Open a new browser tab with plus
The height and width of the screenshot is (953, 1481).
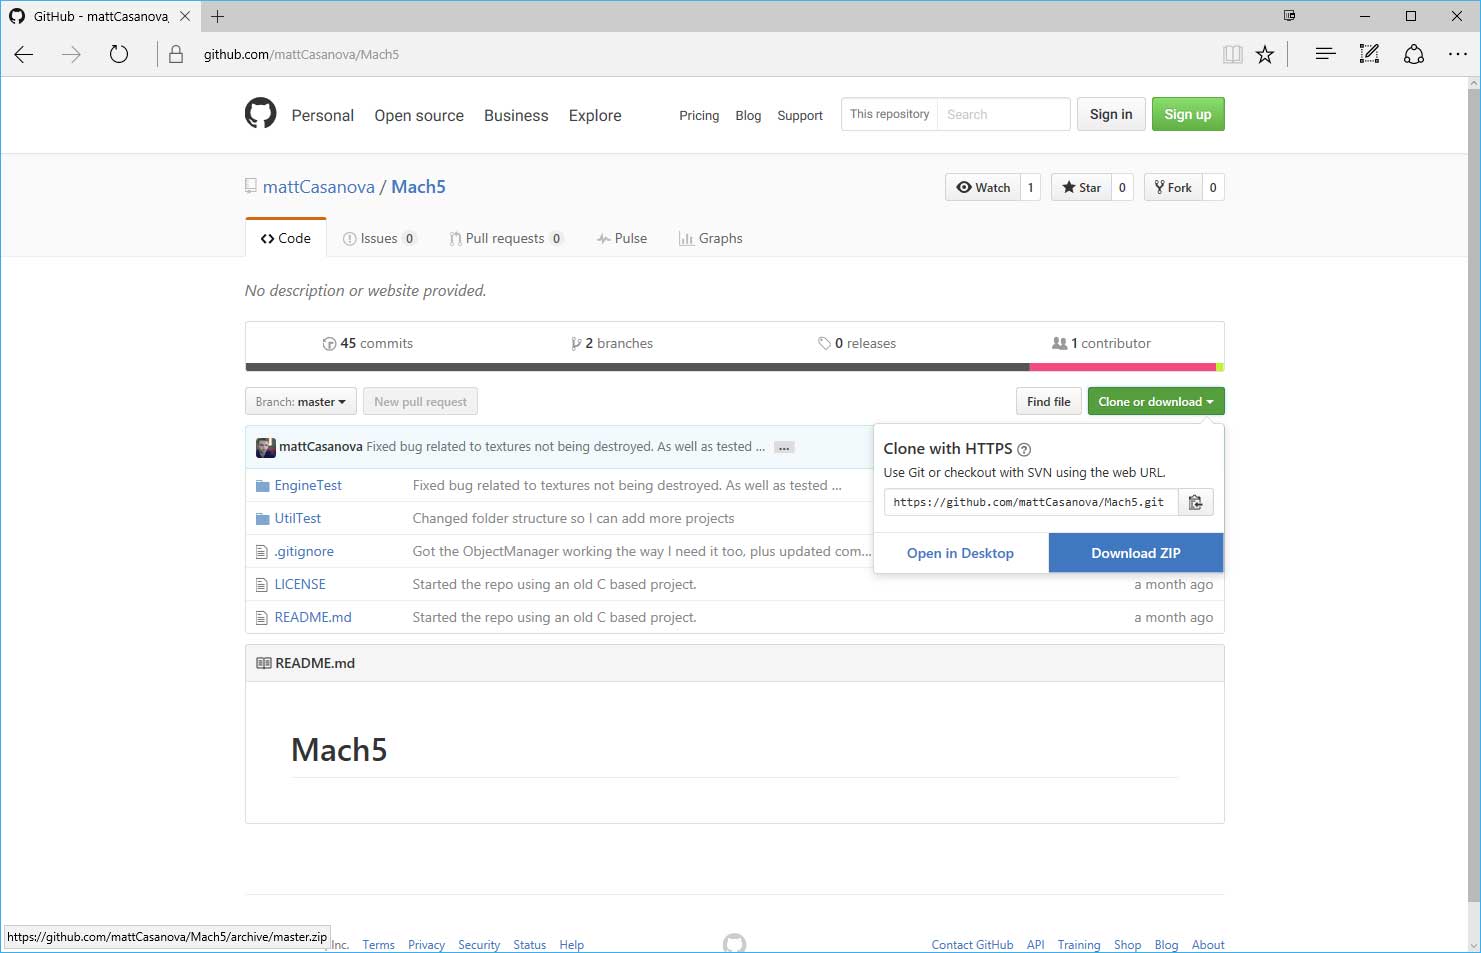point(217,16)
